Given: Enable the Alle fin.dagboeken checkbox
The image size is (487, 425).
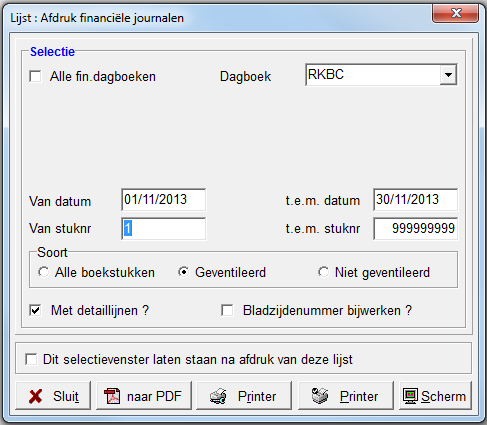Looking at the screenshot, I should tap(35, 76).
